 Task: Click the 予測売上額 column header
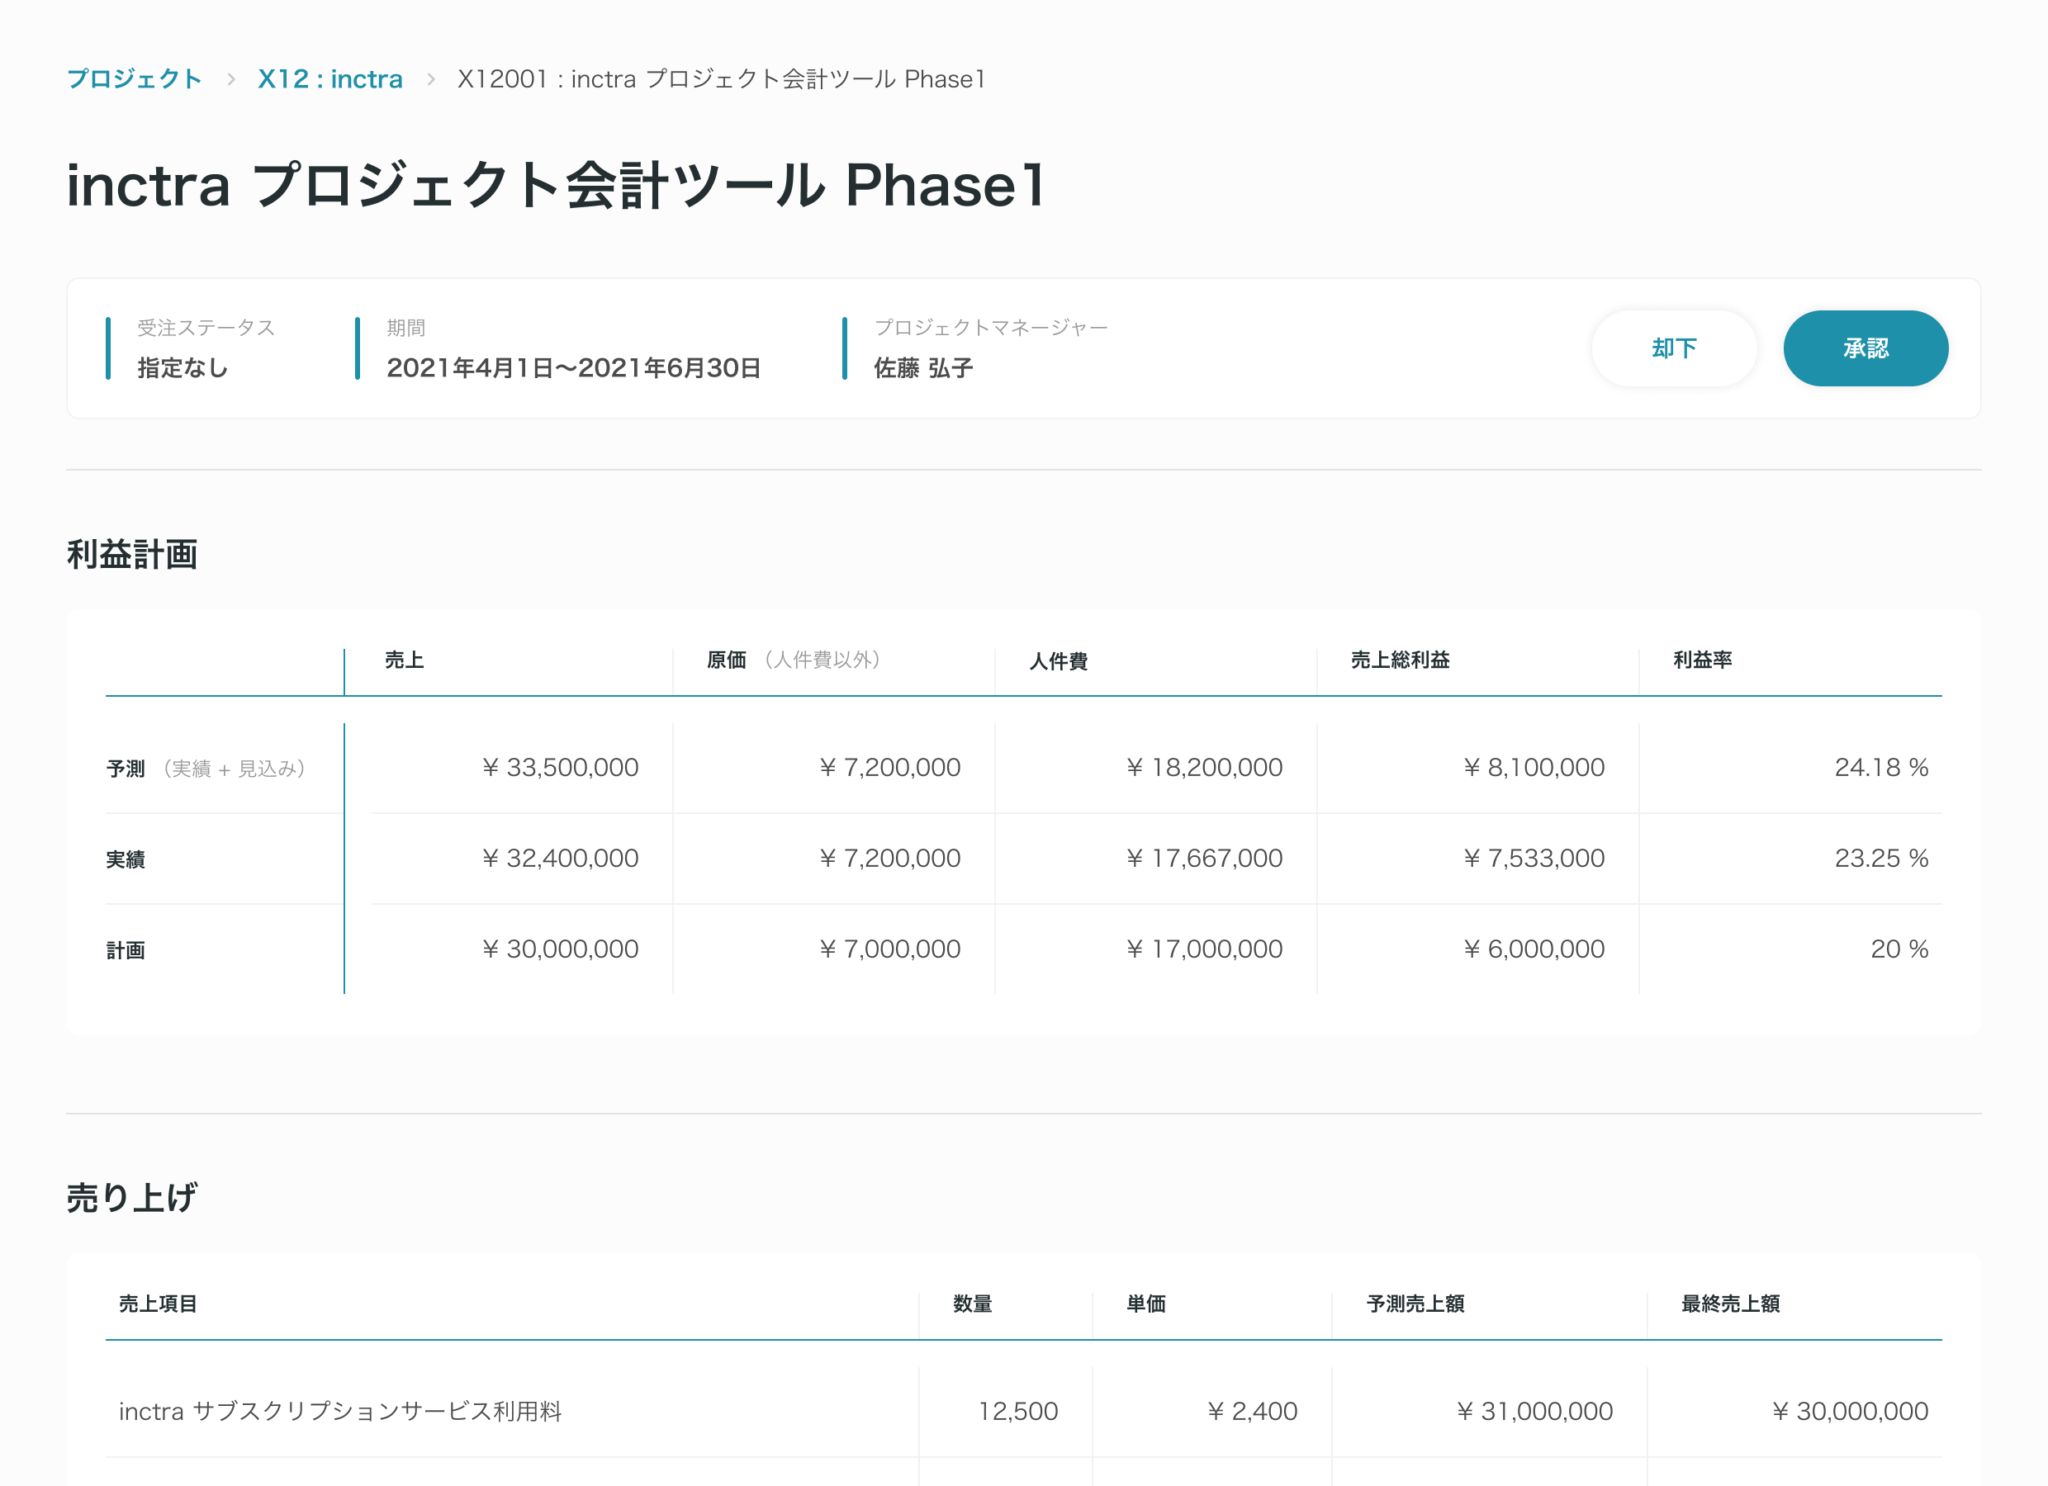pos(1416,1304)
